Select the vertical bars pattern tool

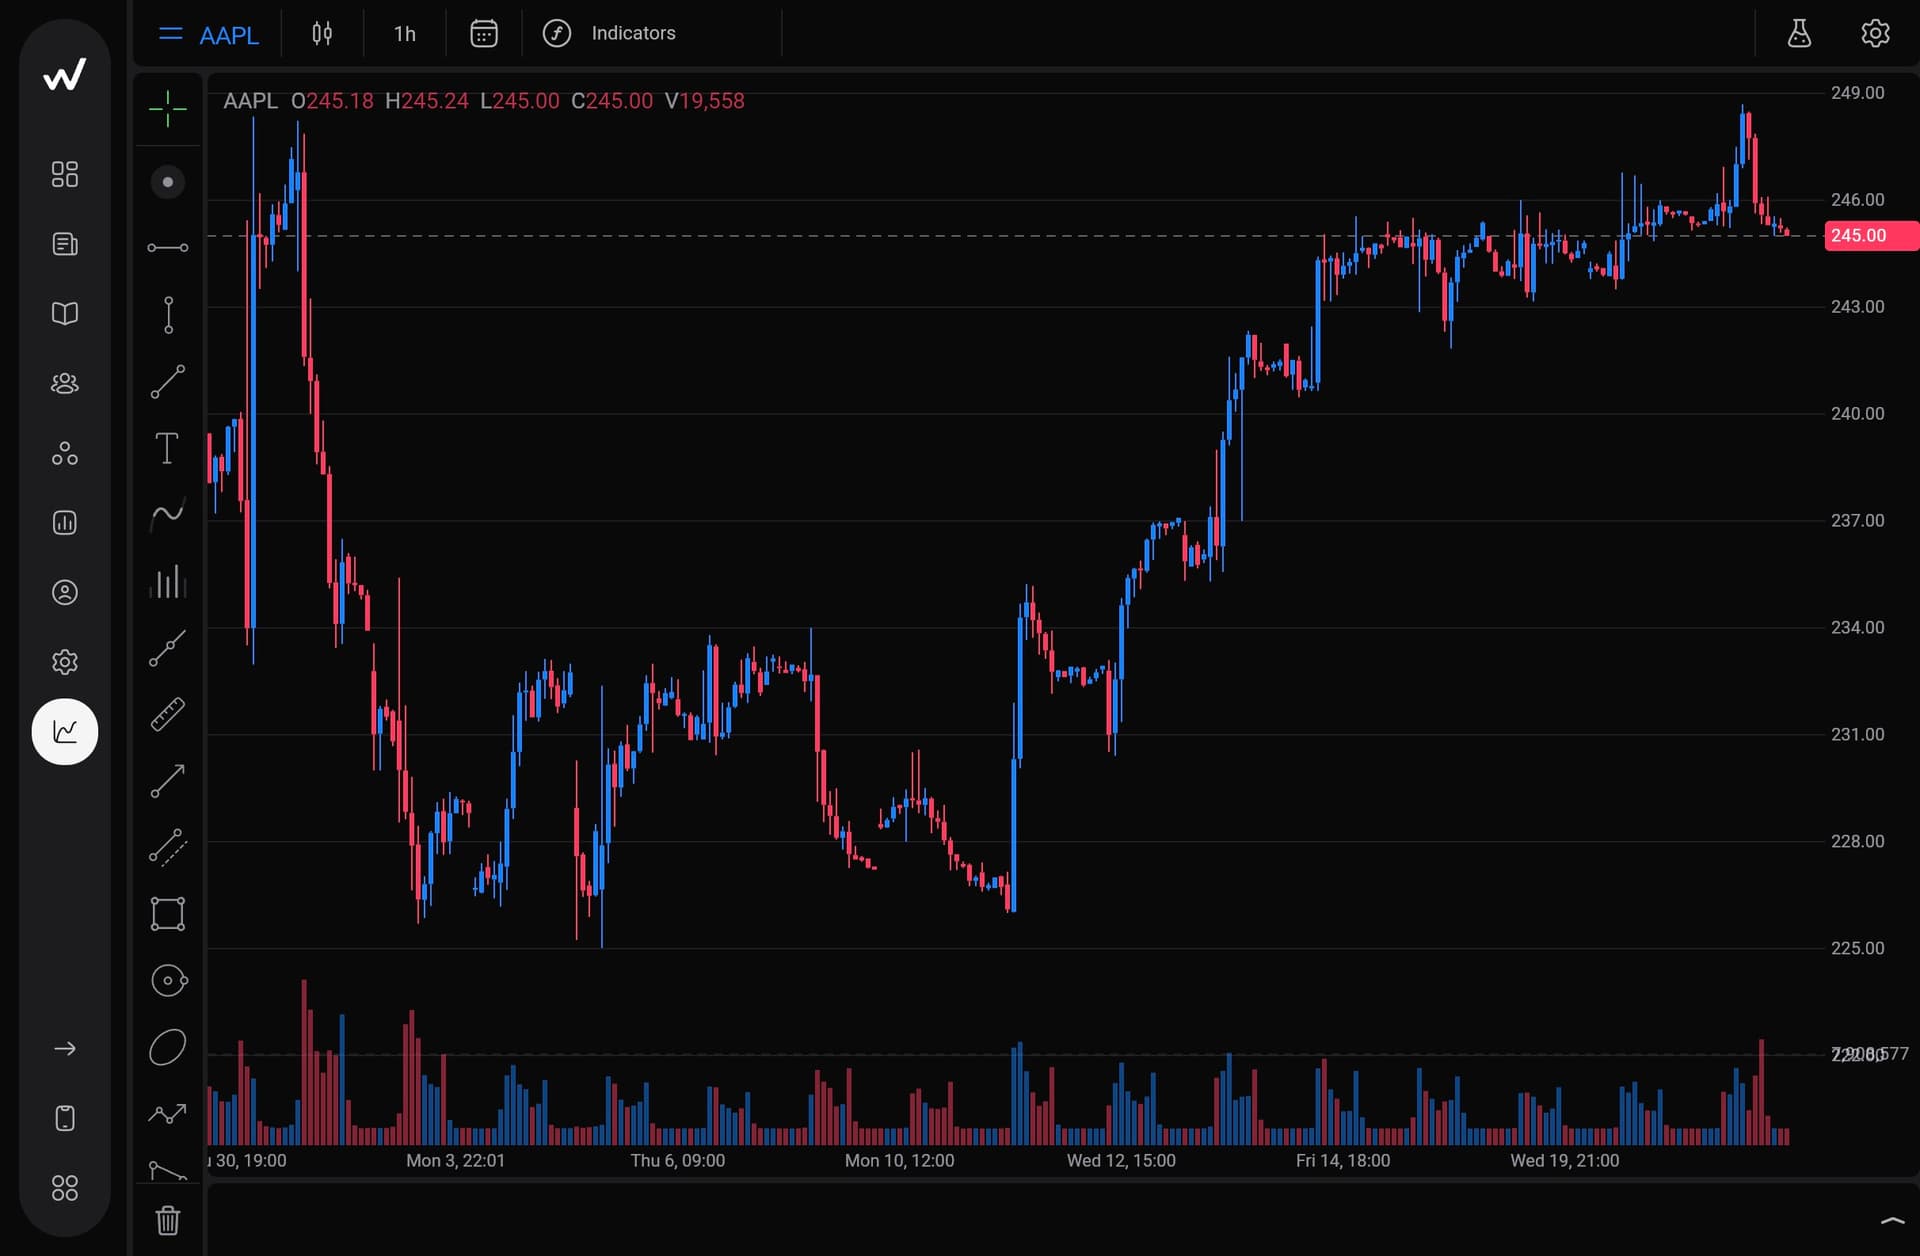[168, 581]
